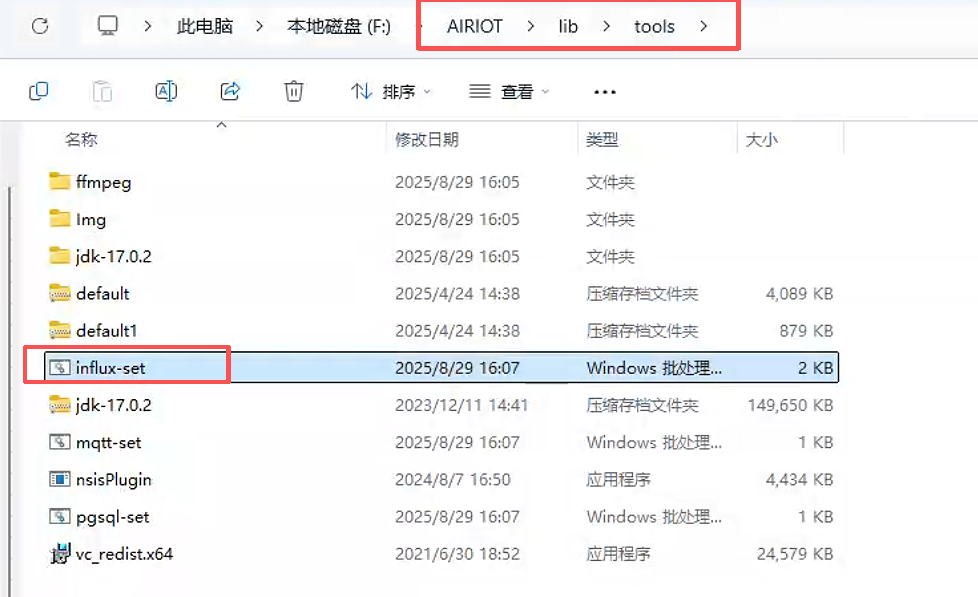This screenshot has height=597, width=978.
Task: Select the default zip archive icon
Action: tap(59, 293)
